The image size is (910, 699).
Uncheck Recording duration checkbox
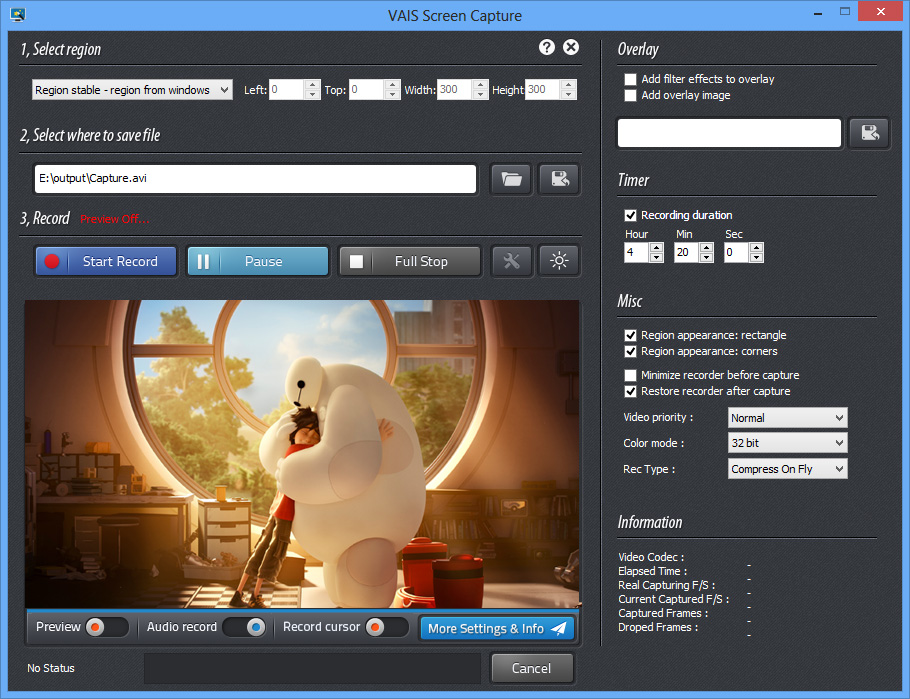(630, 215)
